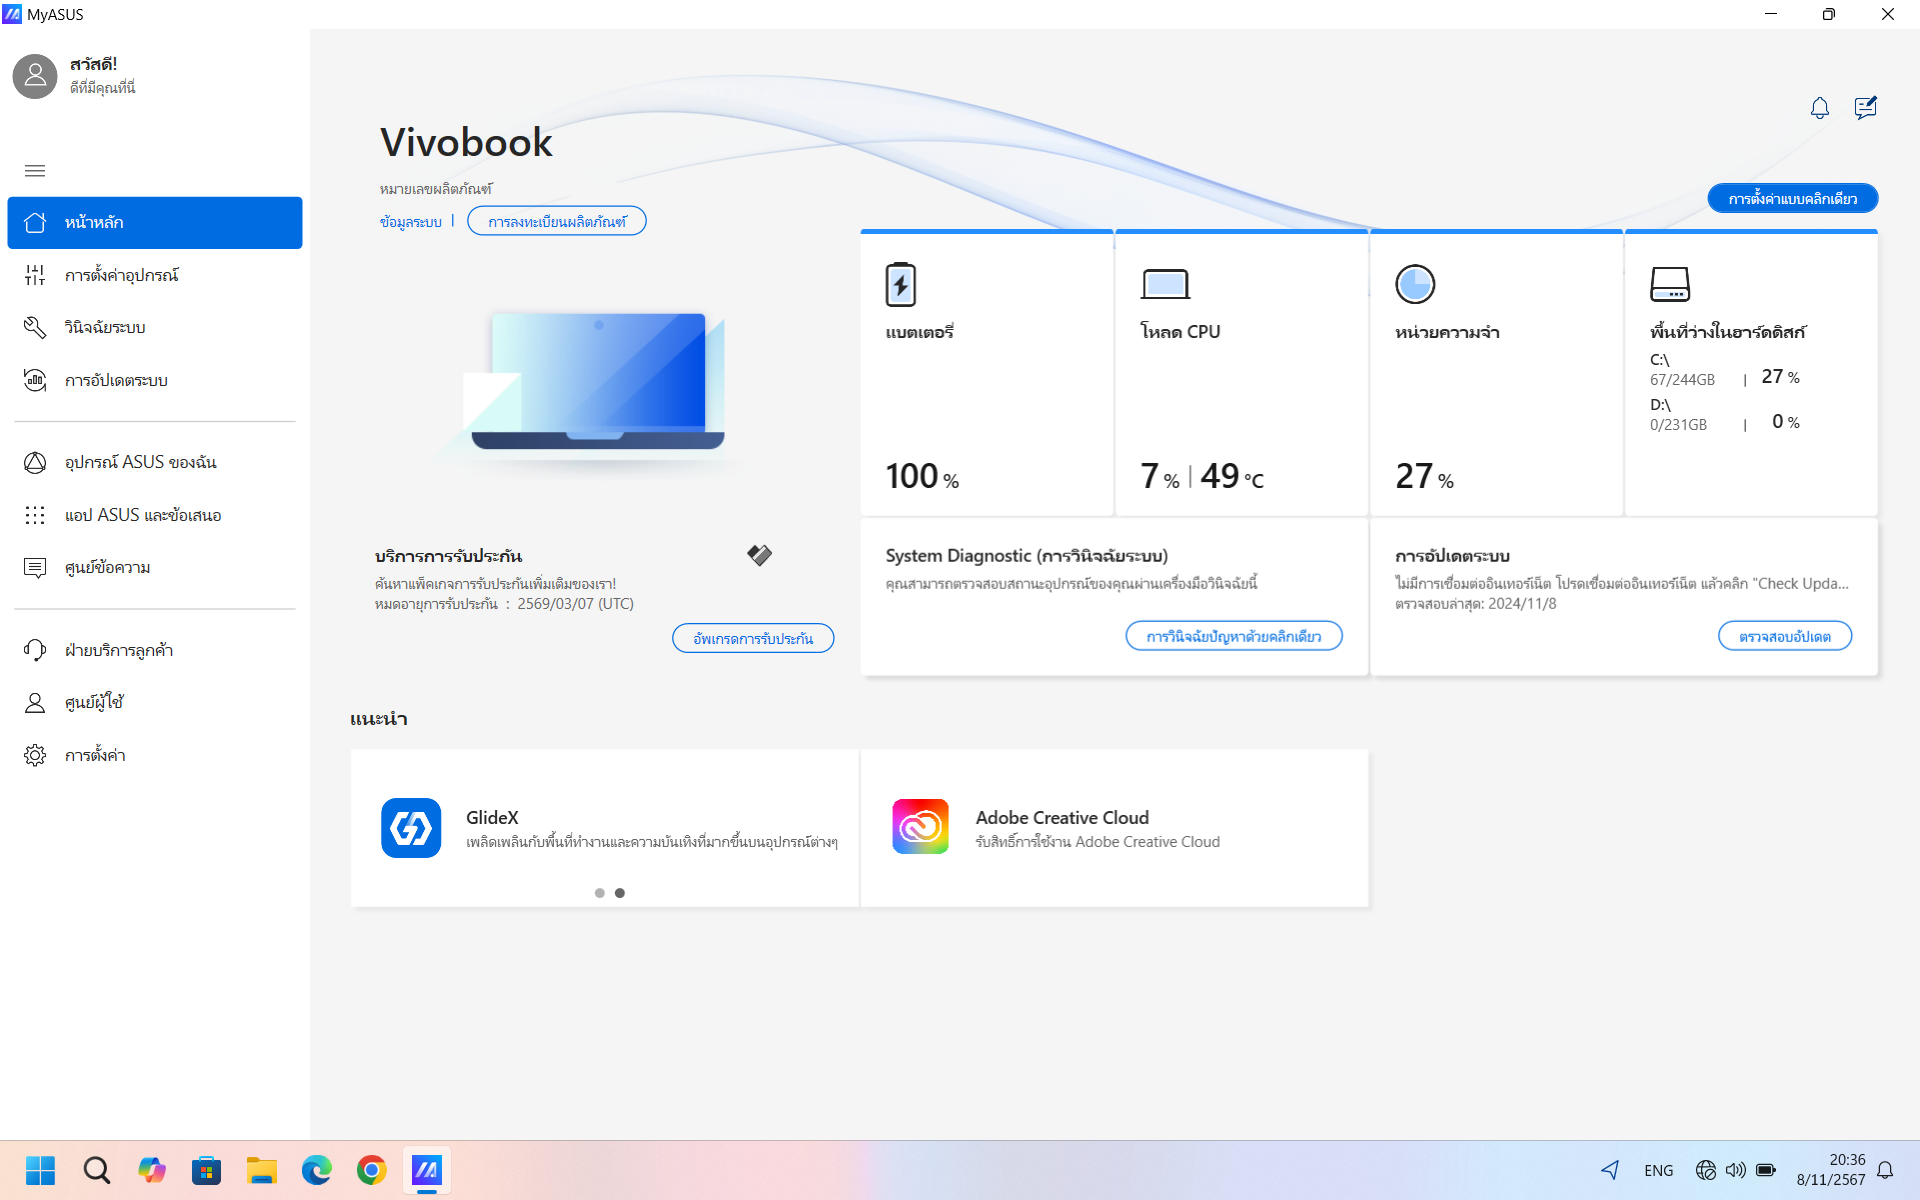Screen dimensions: 1920x1200
Task: Click the memory 27% card value
Action: (x=1424, y=477)
